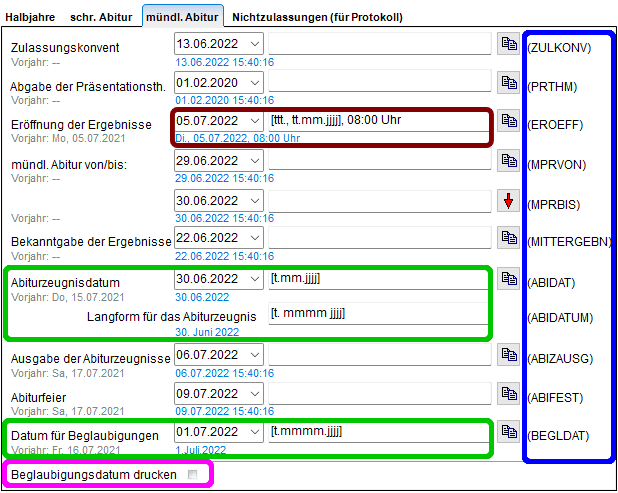
Task: Click copy icon for ABIZAUSG row
Action: click(508, 355)
